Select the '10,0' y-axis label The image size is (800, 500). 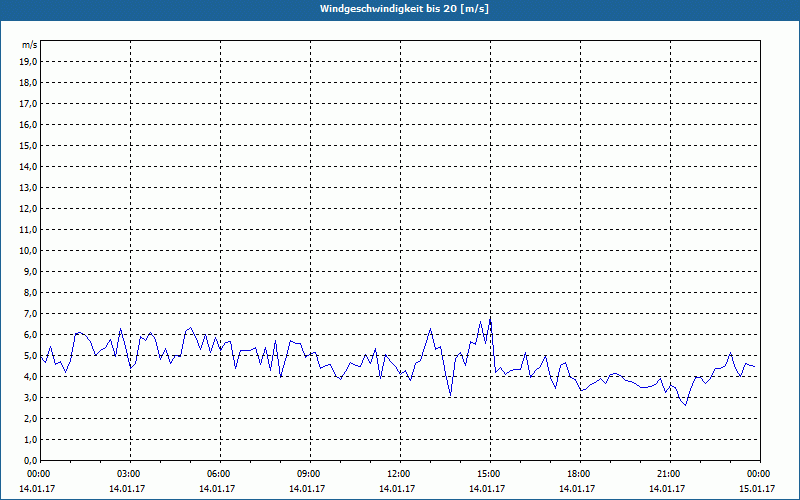tap(28, 251)
